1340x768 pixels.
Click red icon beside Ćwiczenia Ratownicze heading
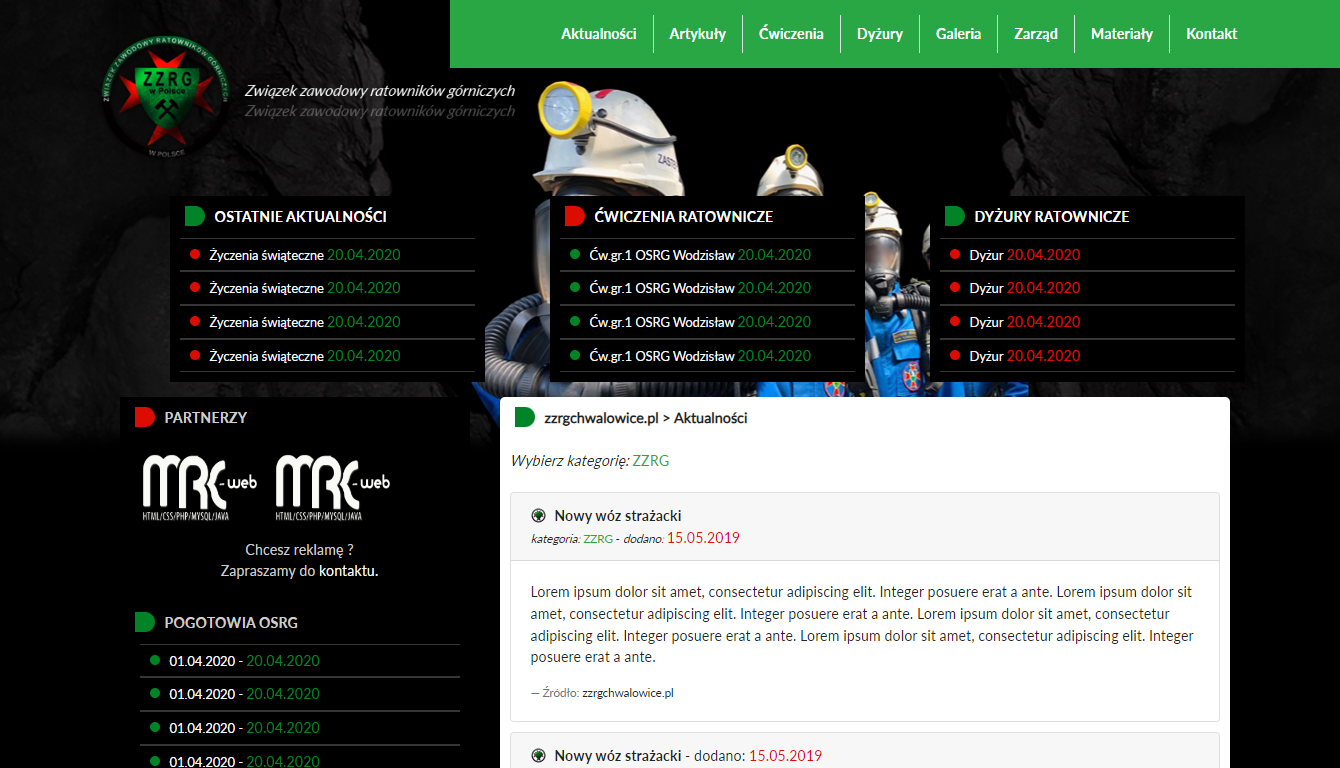574,216
